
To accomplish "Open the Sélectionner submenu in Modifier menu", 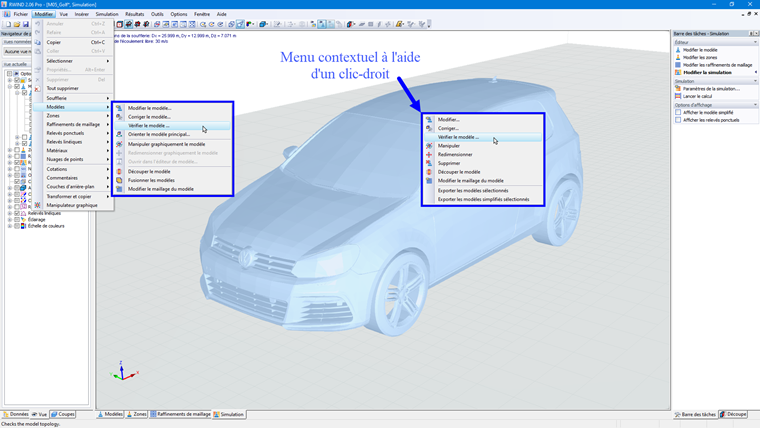I will coord(73,61).
